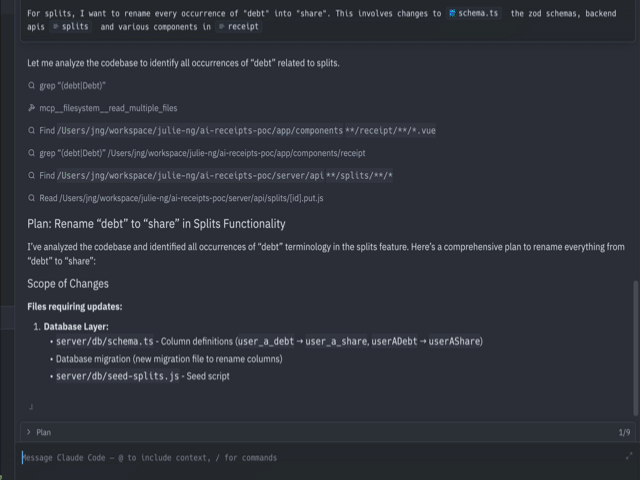Open mcp__filesystem__read_multiple_files tool call
The height and width of the screenshot is (480, 640).
[x=108, y=108]
